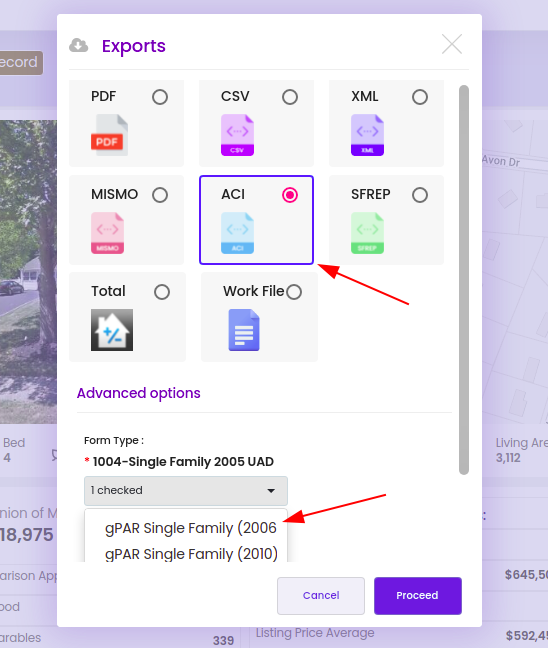Click the SFREP file icon
Image resolution: width=548 pixels, height=648 pixels.
pos(367,233)
